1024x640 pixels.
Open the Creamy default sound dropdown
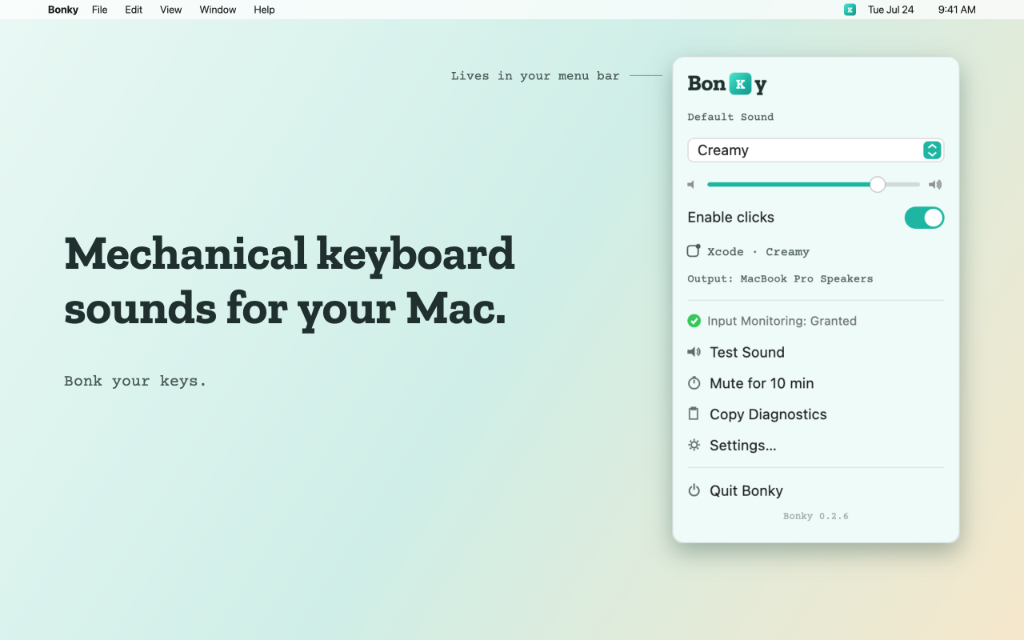pos(816,150)
